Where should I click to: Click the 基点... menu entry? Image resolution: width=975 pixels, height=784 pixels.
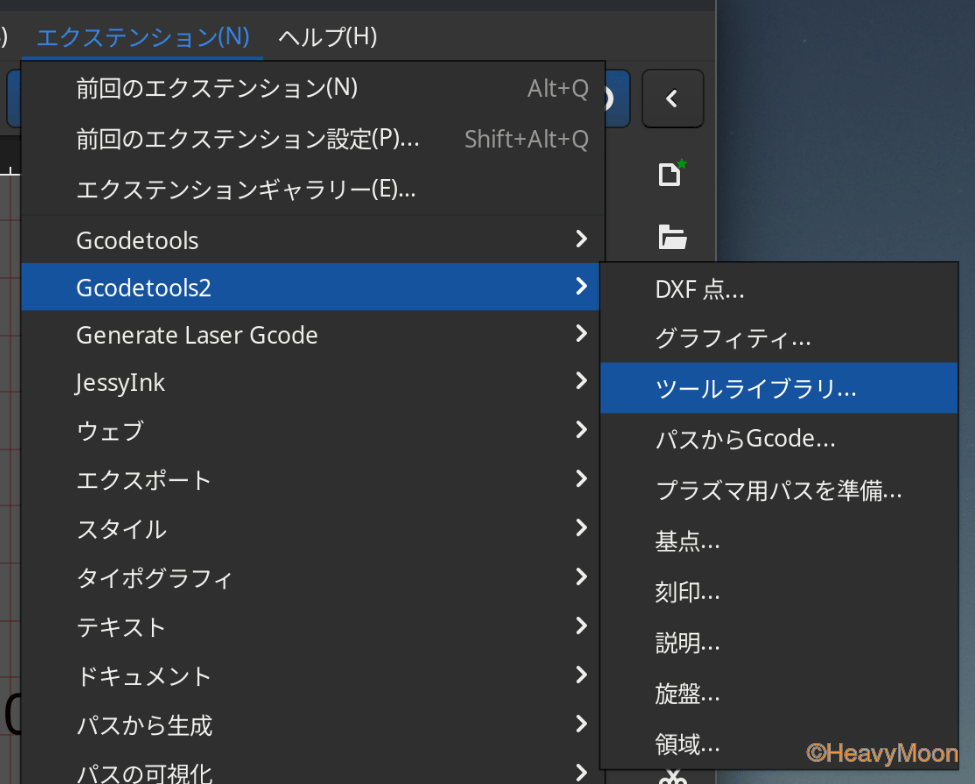687,542
